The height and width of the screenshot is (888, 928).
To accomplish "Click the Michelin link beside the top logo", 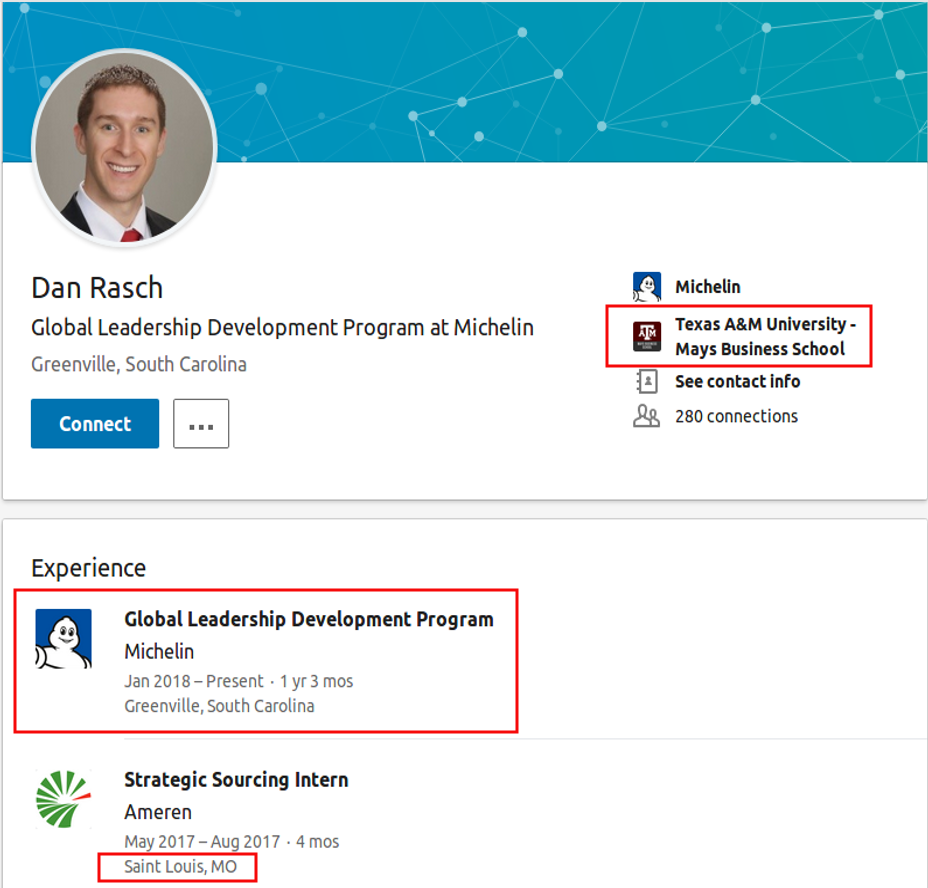I will click(708, 287).
